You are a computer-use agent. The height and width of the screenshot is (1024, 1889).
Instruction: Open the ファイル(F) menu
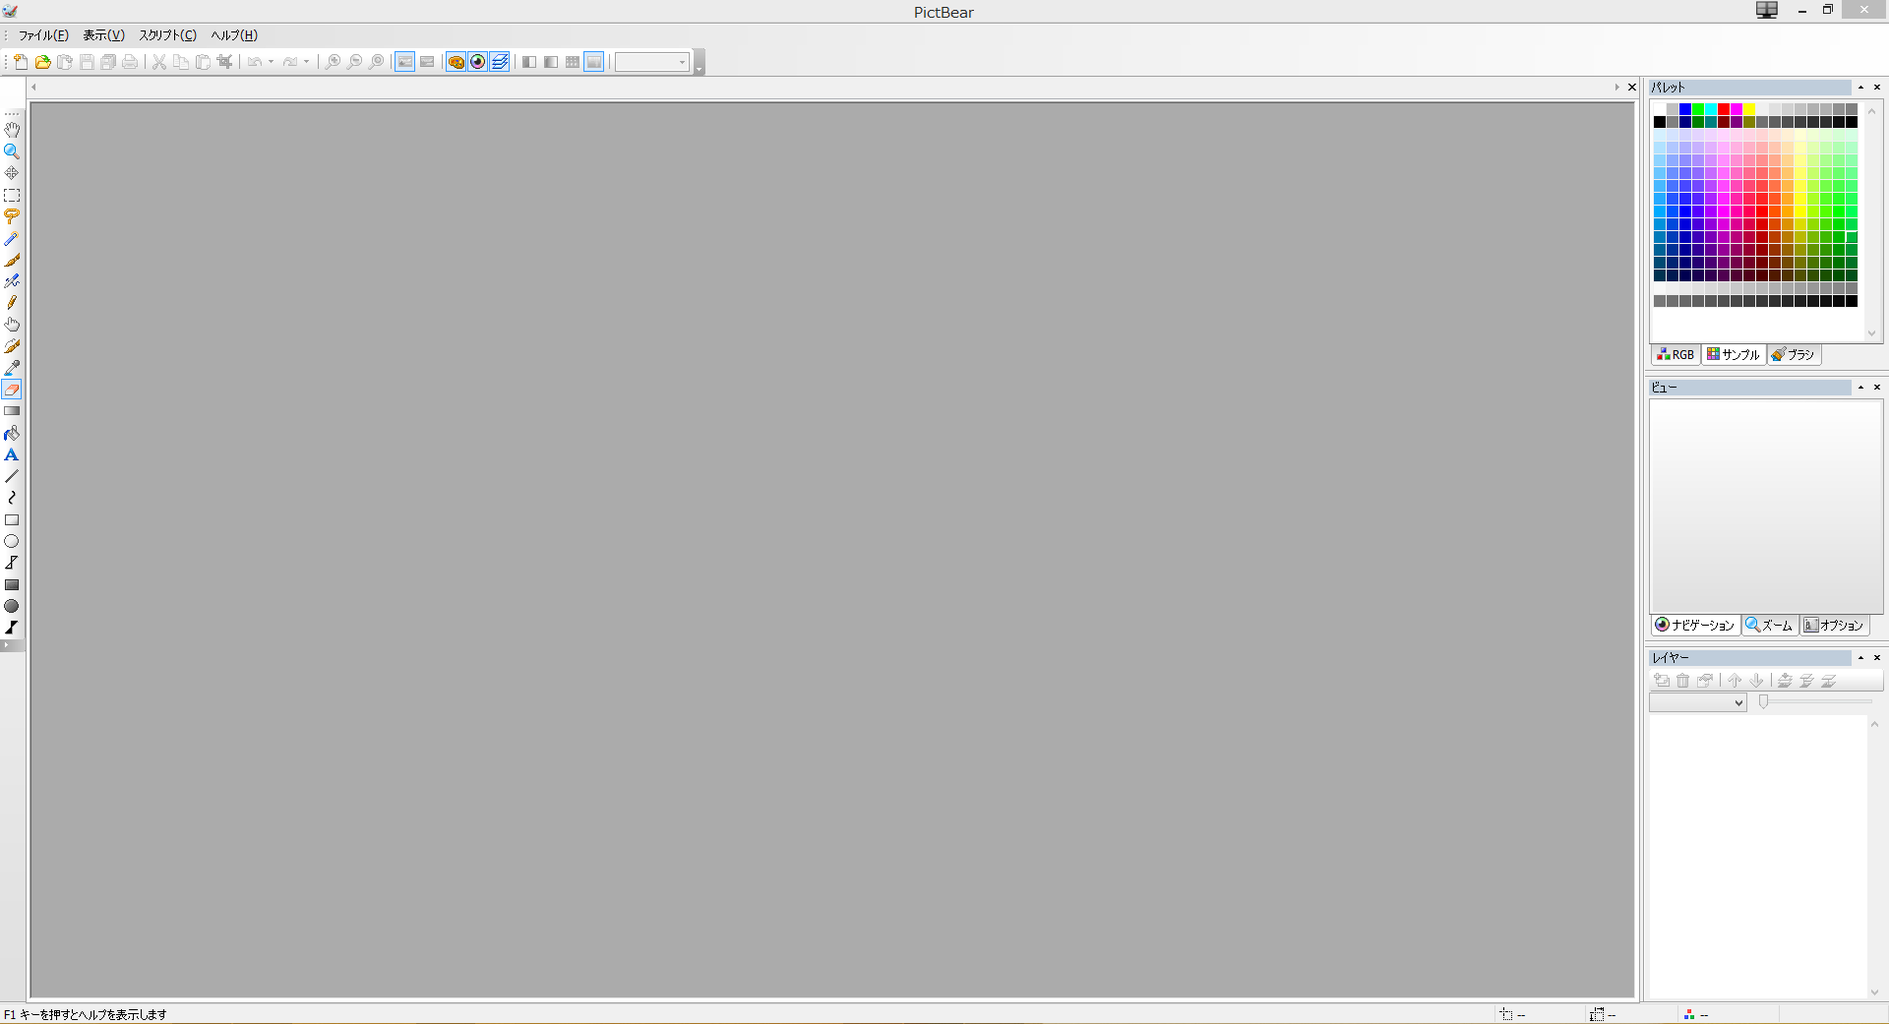[43, 35]
